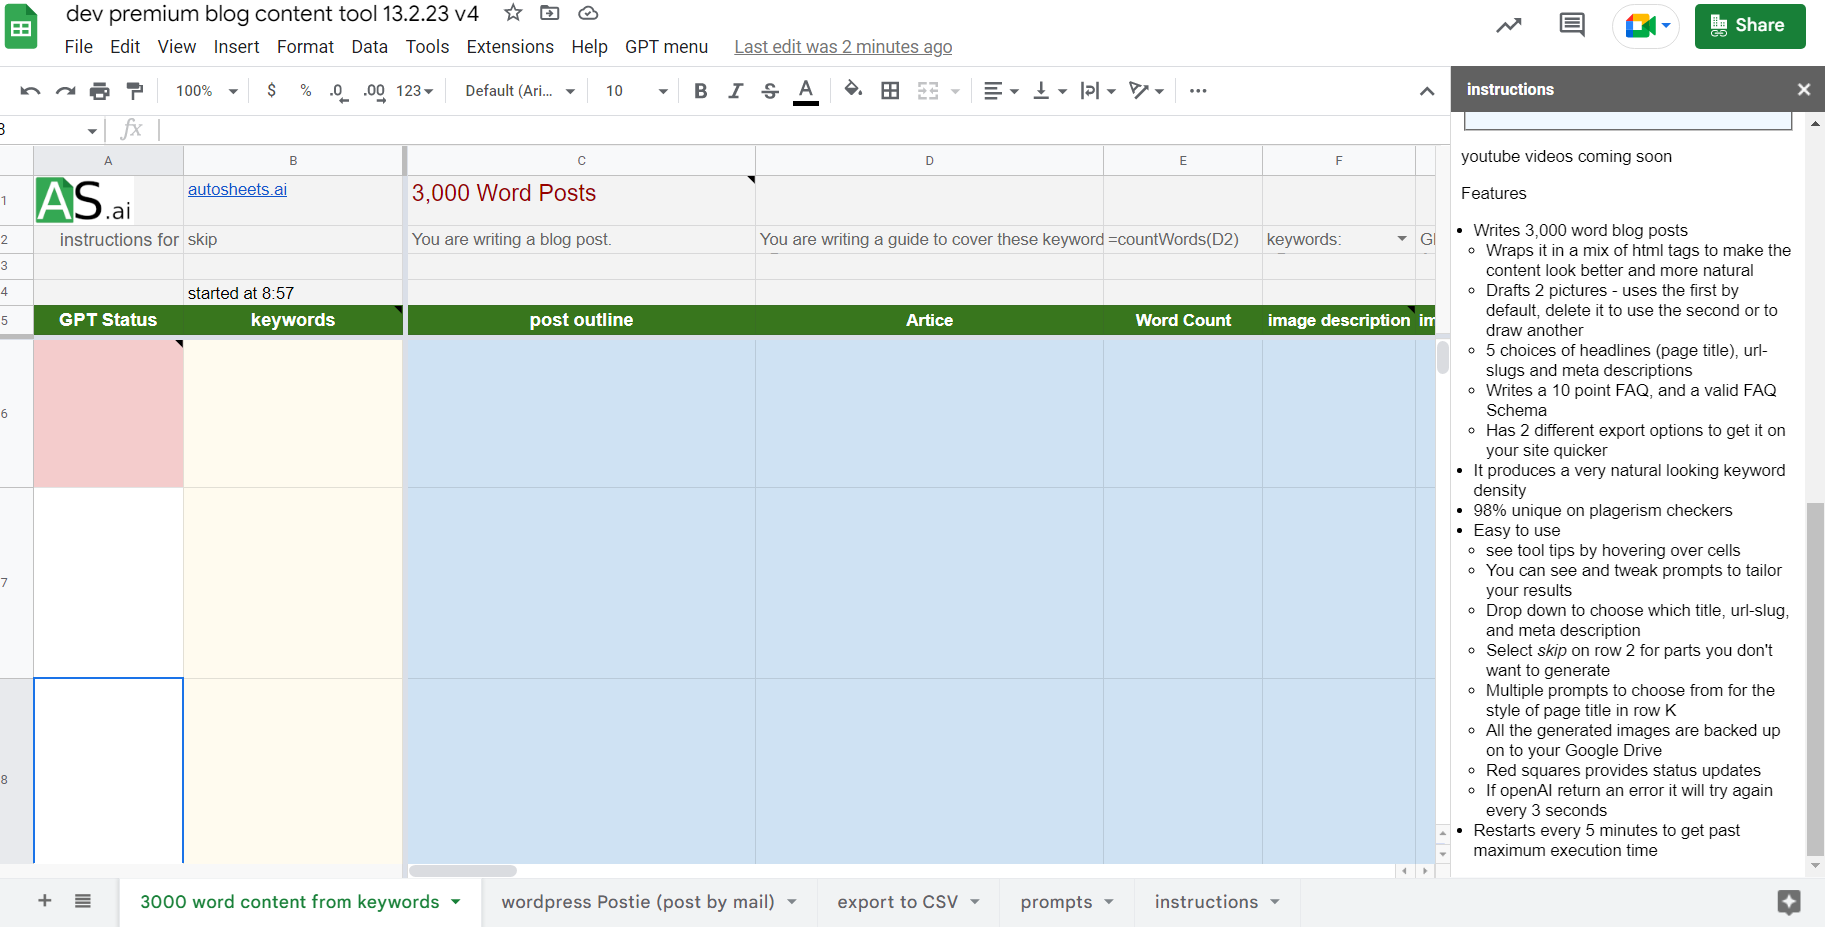Star this spreadsheet document

[513, 13]
